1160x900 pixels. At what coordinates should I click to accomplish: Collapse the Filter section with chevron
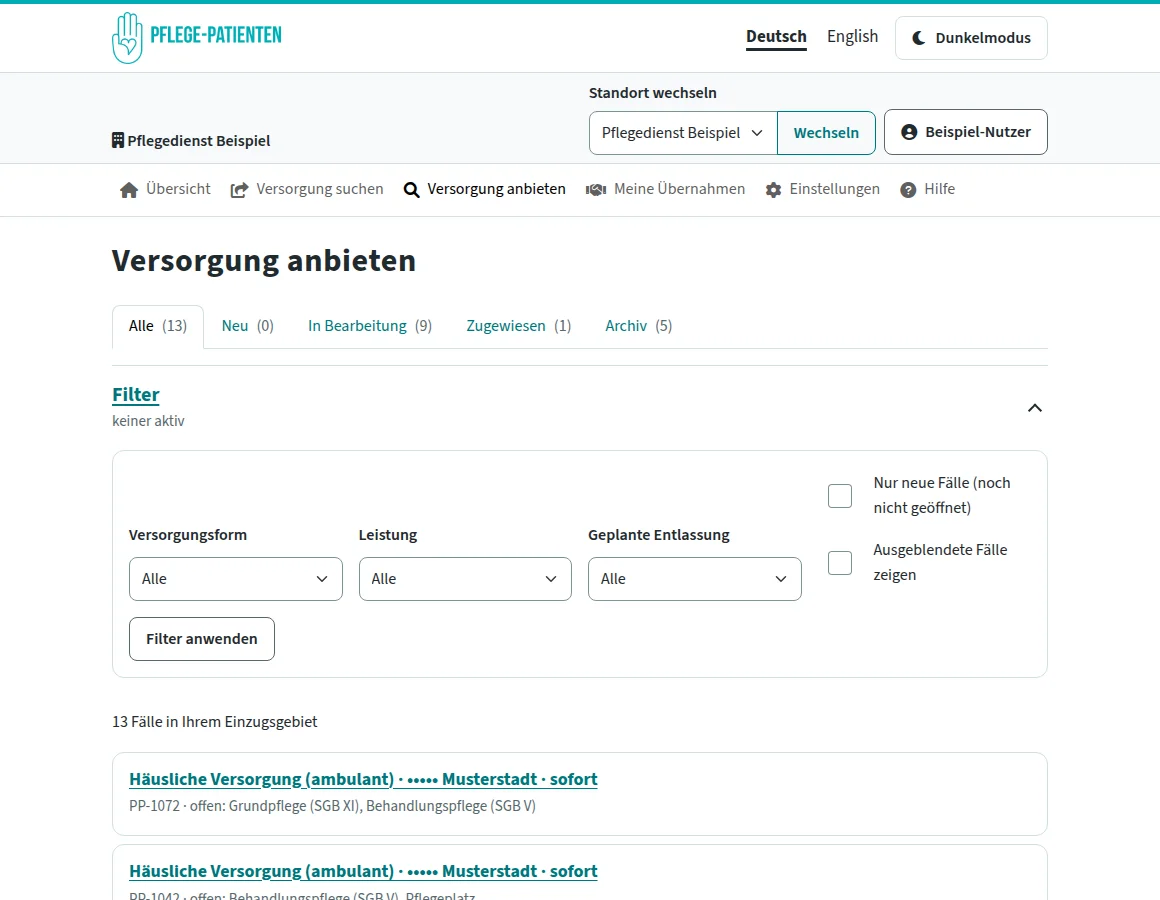1034,408
